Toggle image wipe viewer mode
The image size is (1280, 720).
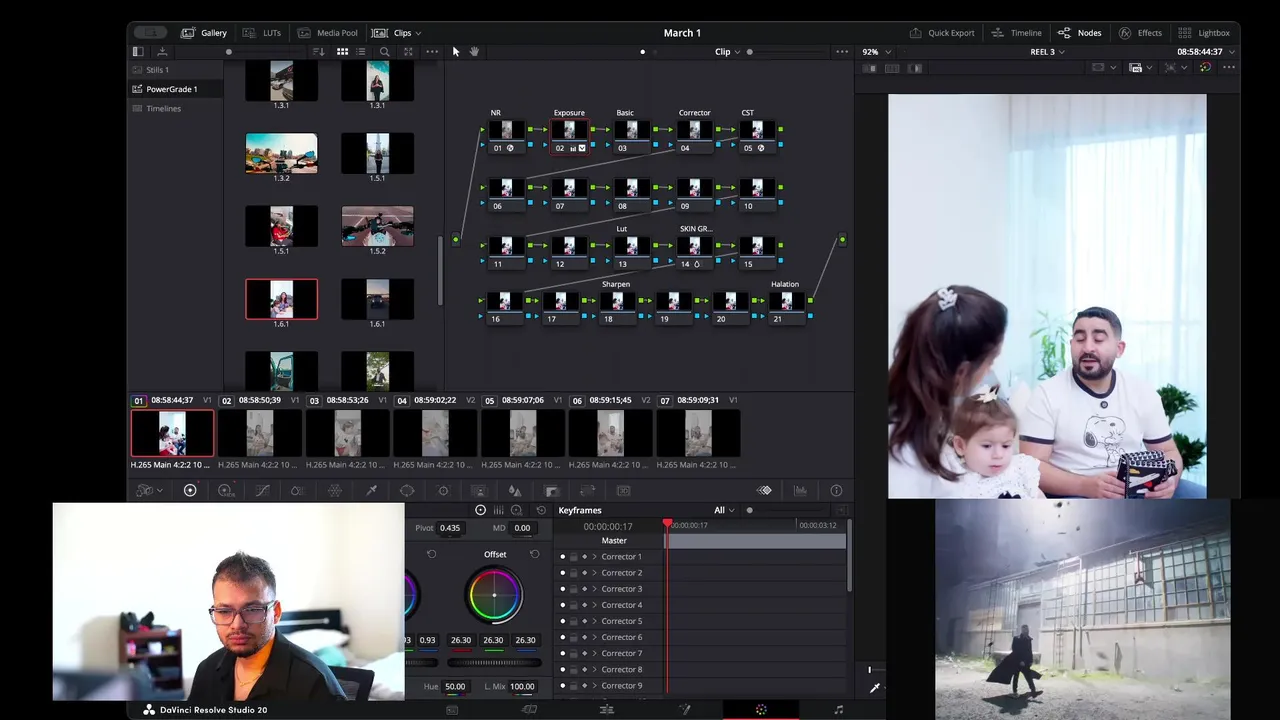(869, 68)
